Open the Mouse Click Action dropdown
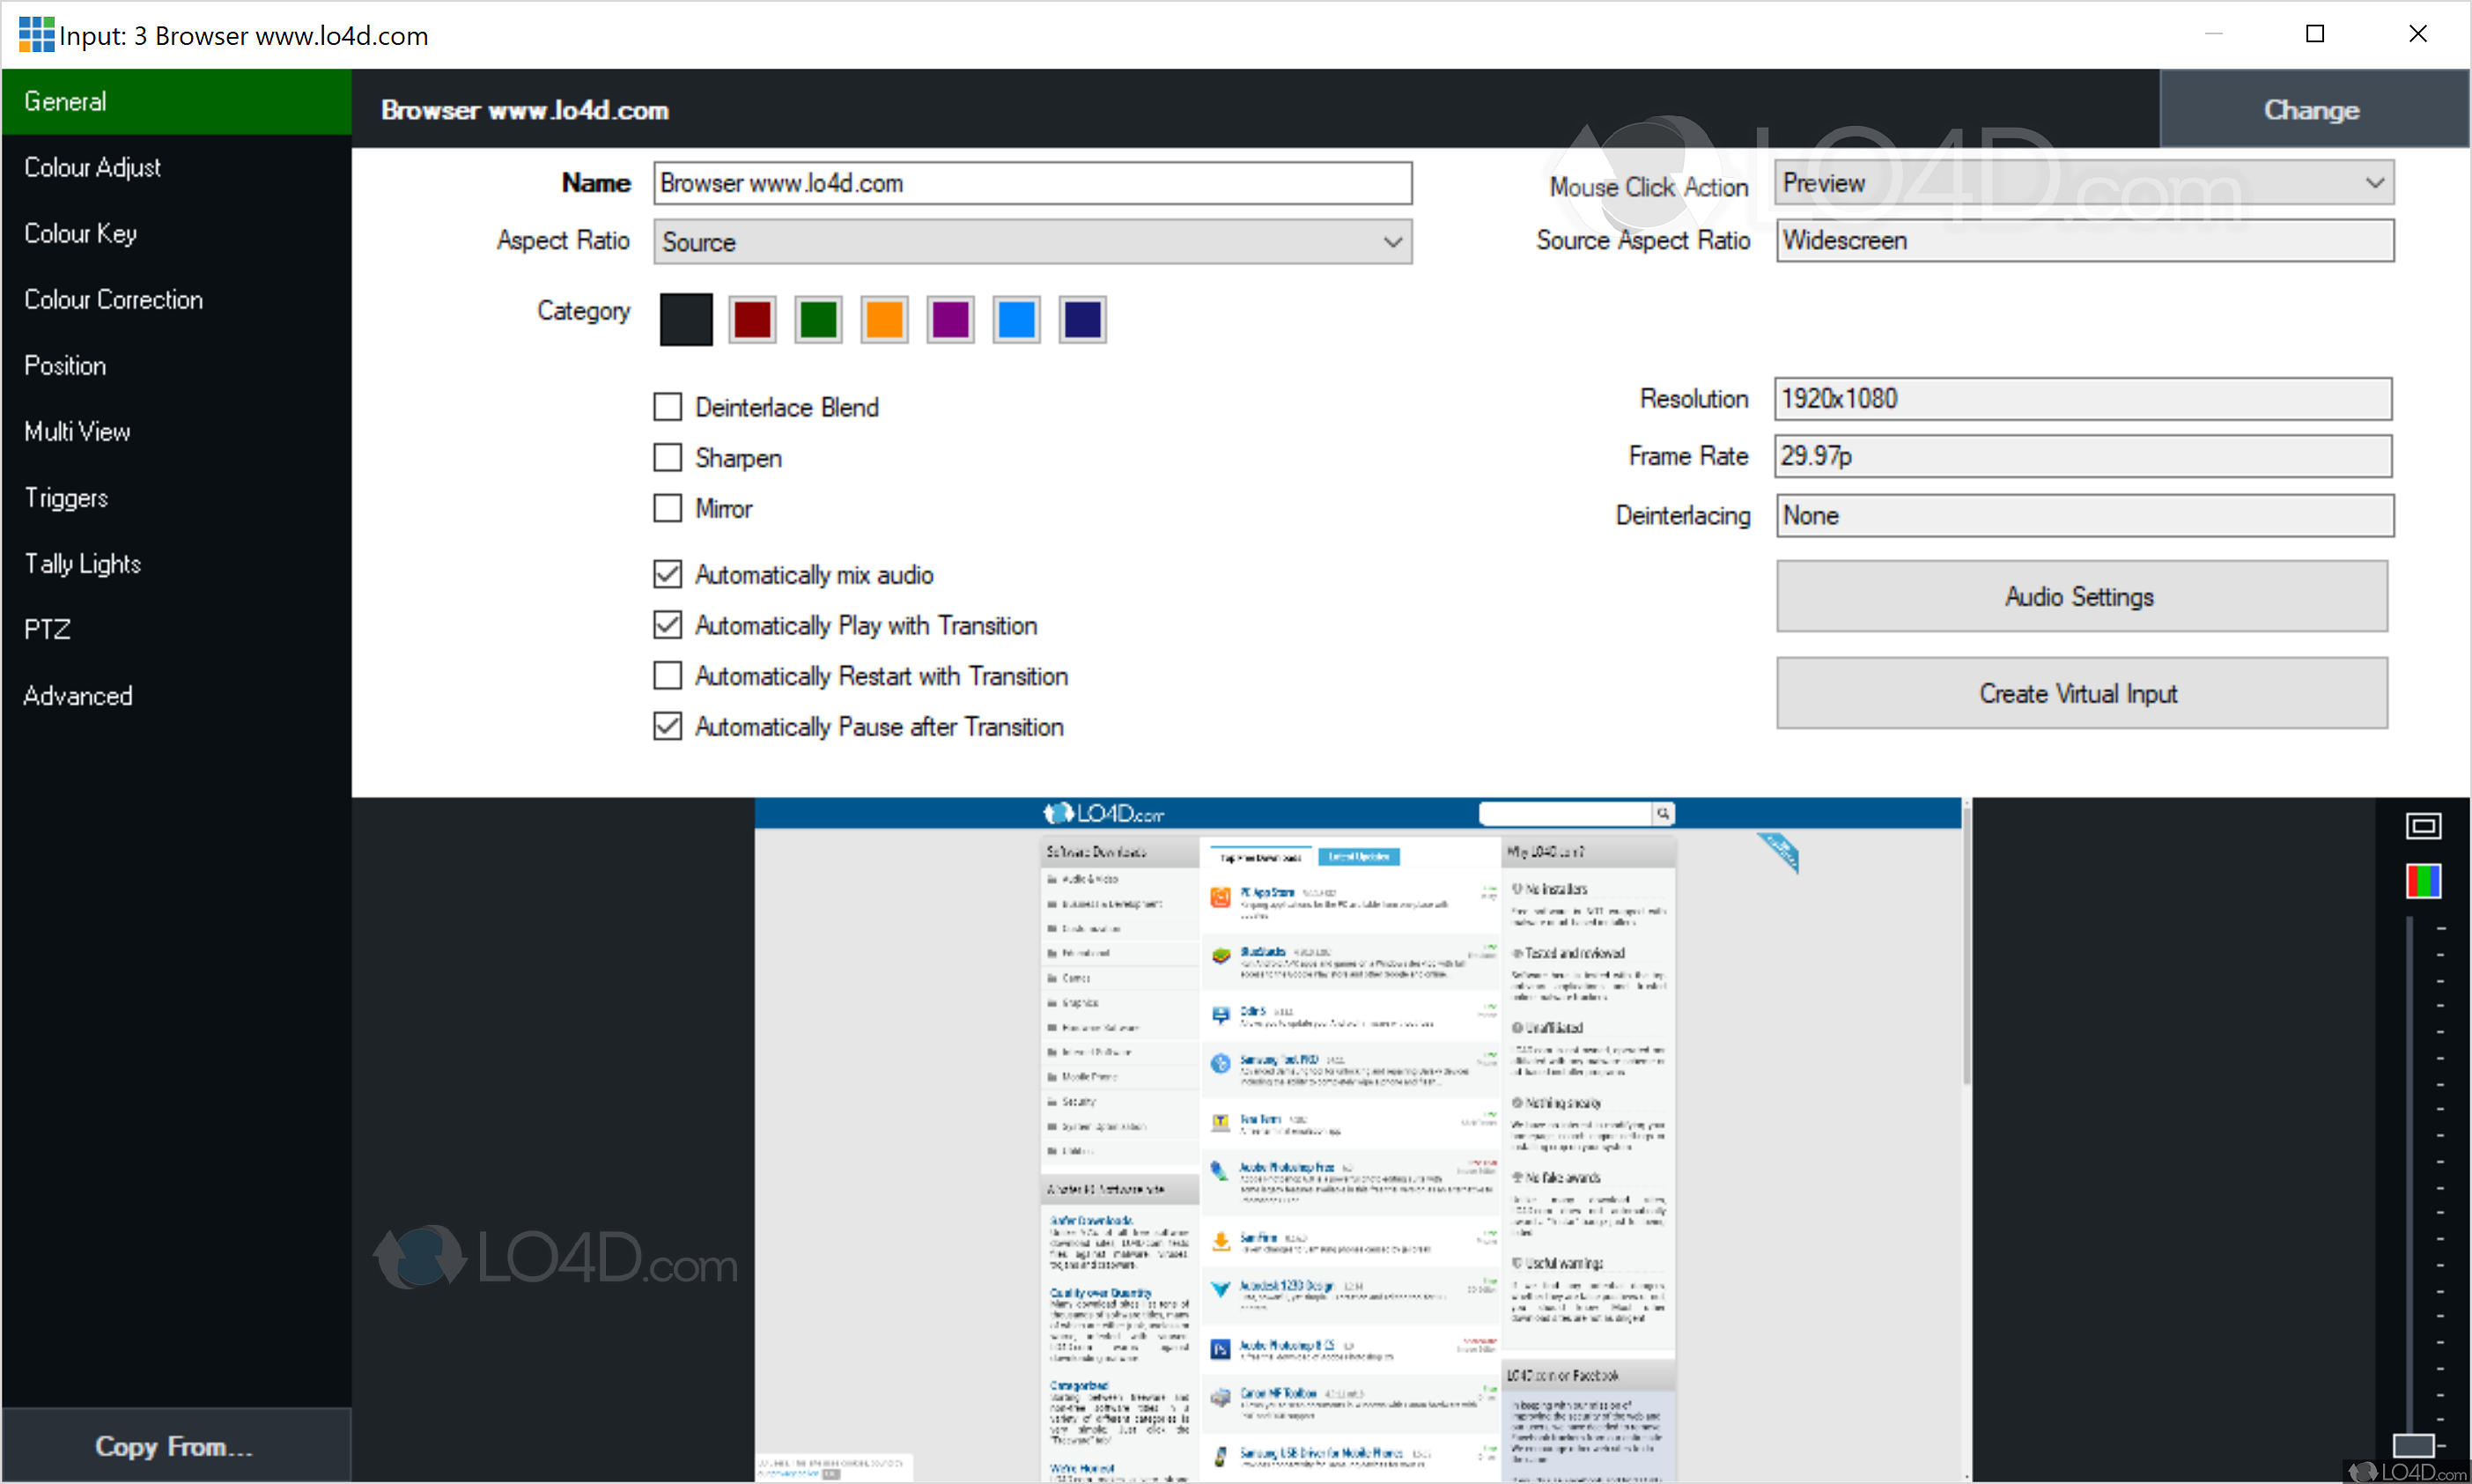Screen dimensions: 2472x1484 (x=2085, y=183)
